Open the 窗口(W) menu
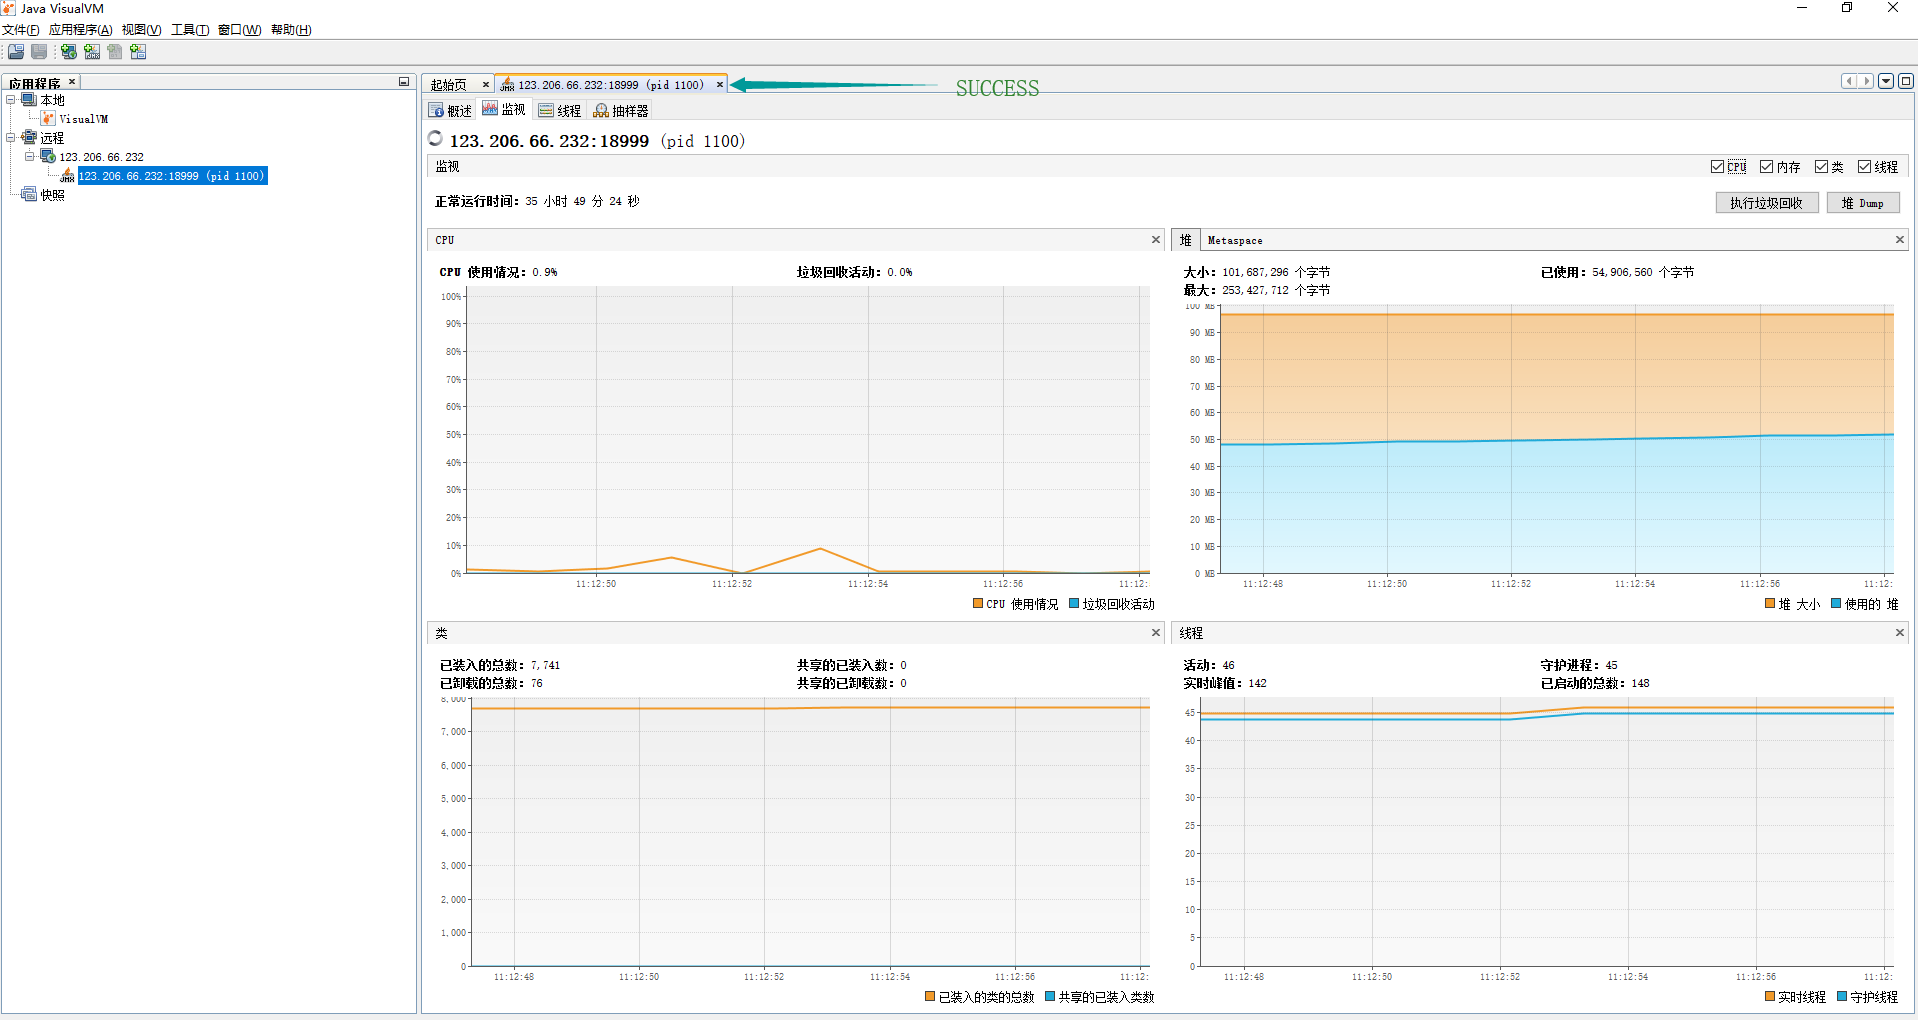This screenshot has width=1918, height=1020. (x=240, y=30)
